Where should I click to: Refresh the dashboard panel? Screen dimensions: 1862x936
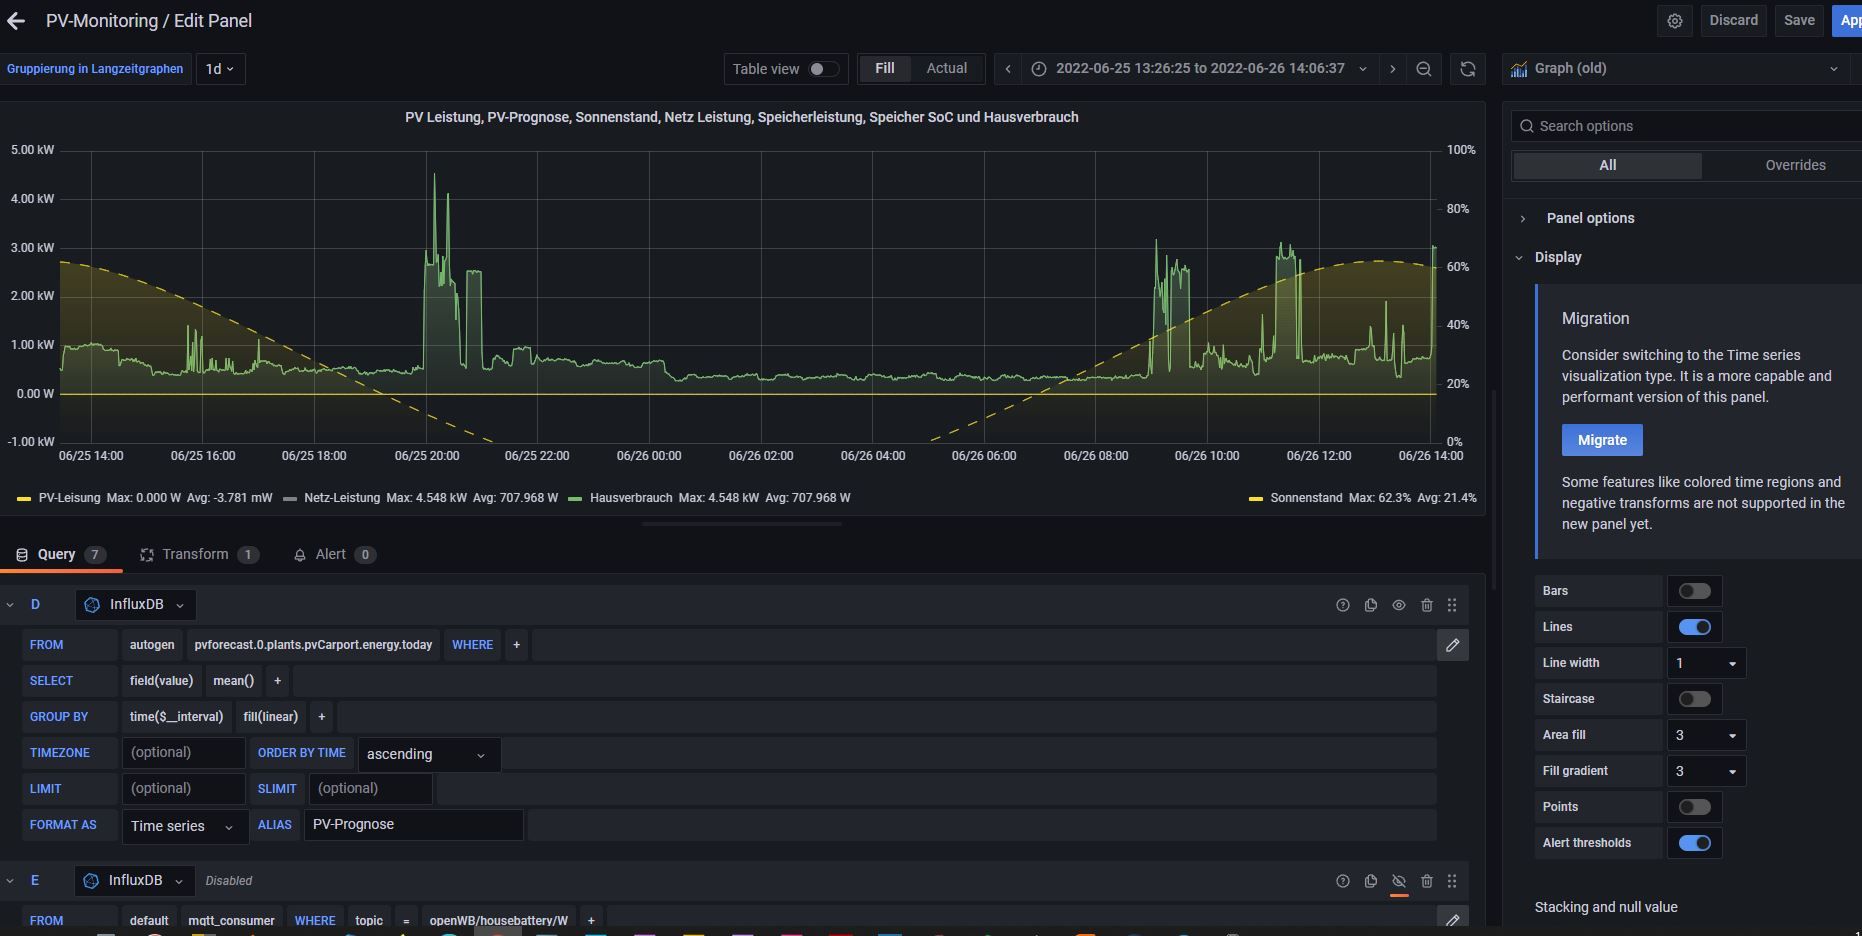(x=1468, y=69)
